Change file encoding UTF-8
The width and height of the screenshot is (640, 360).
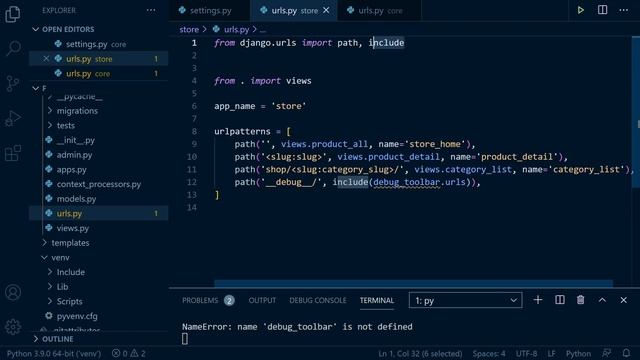526,353
